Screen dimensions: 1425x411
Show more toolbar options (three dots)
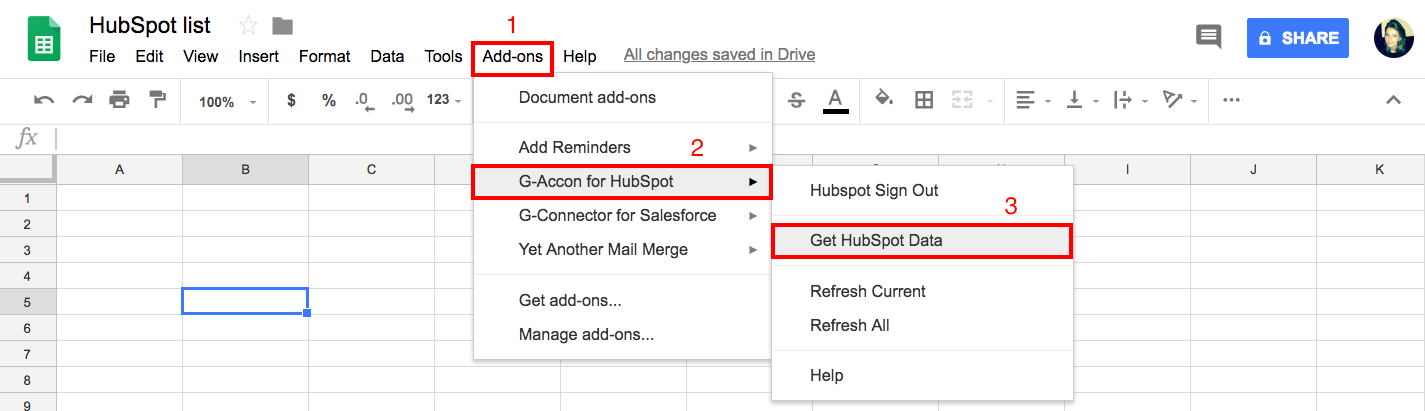[1232, 100]
